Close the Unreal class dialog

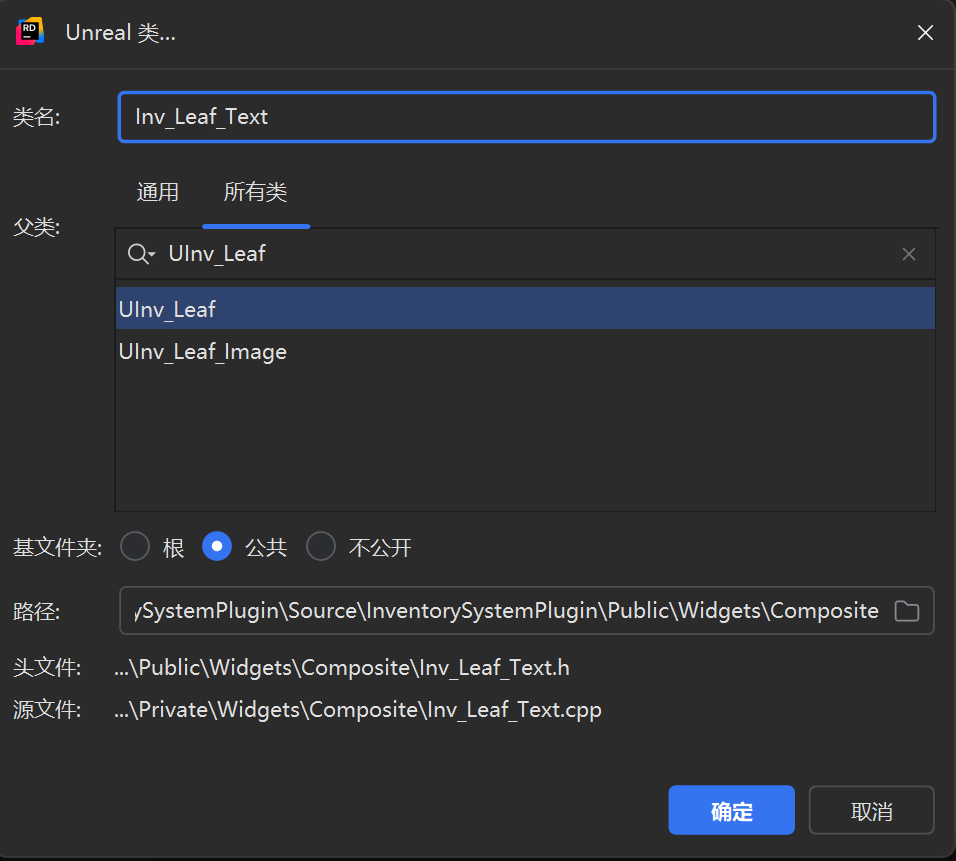925,33
